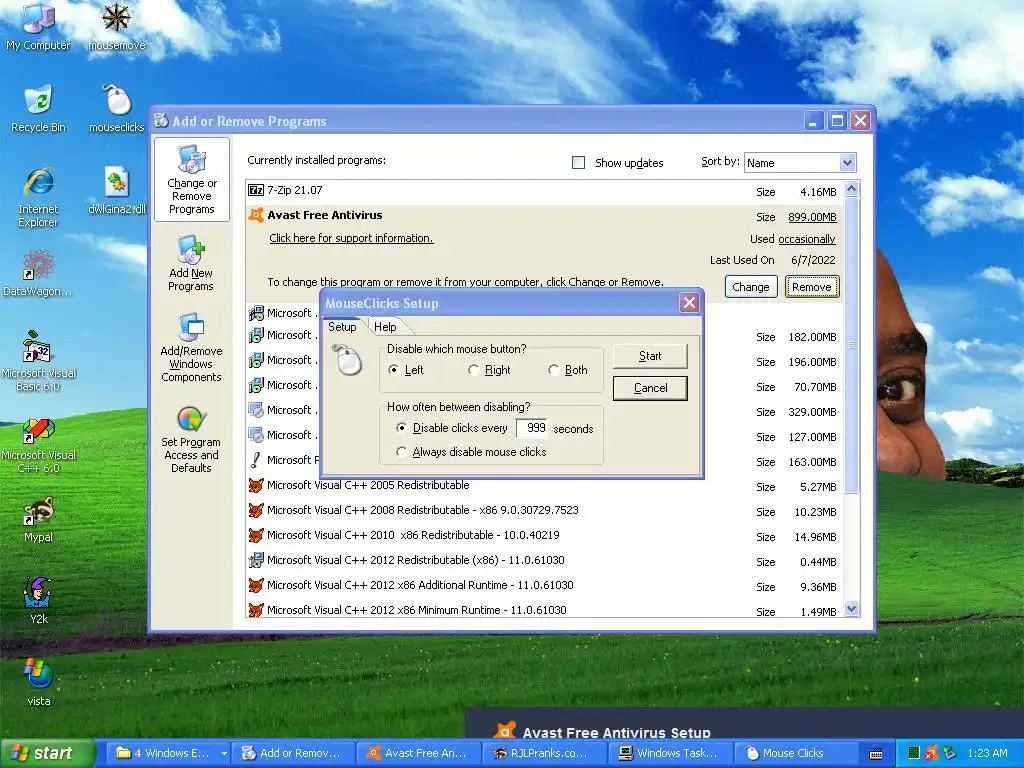This screenshot has height=768, width=1024.
Task: Click program list scrollbar up arrow
Action: (851, 189)
